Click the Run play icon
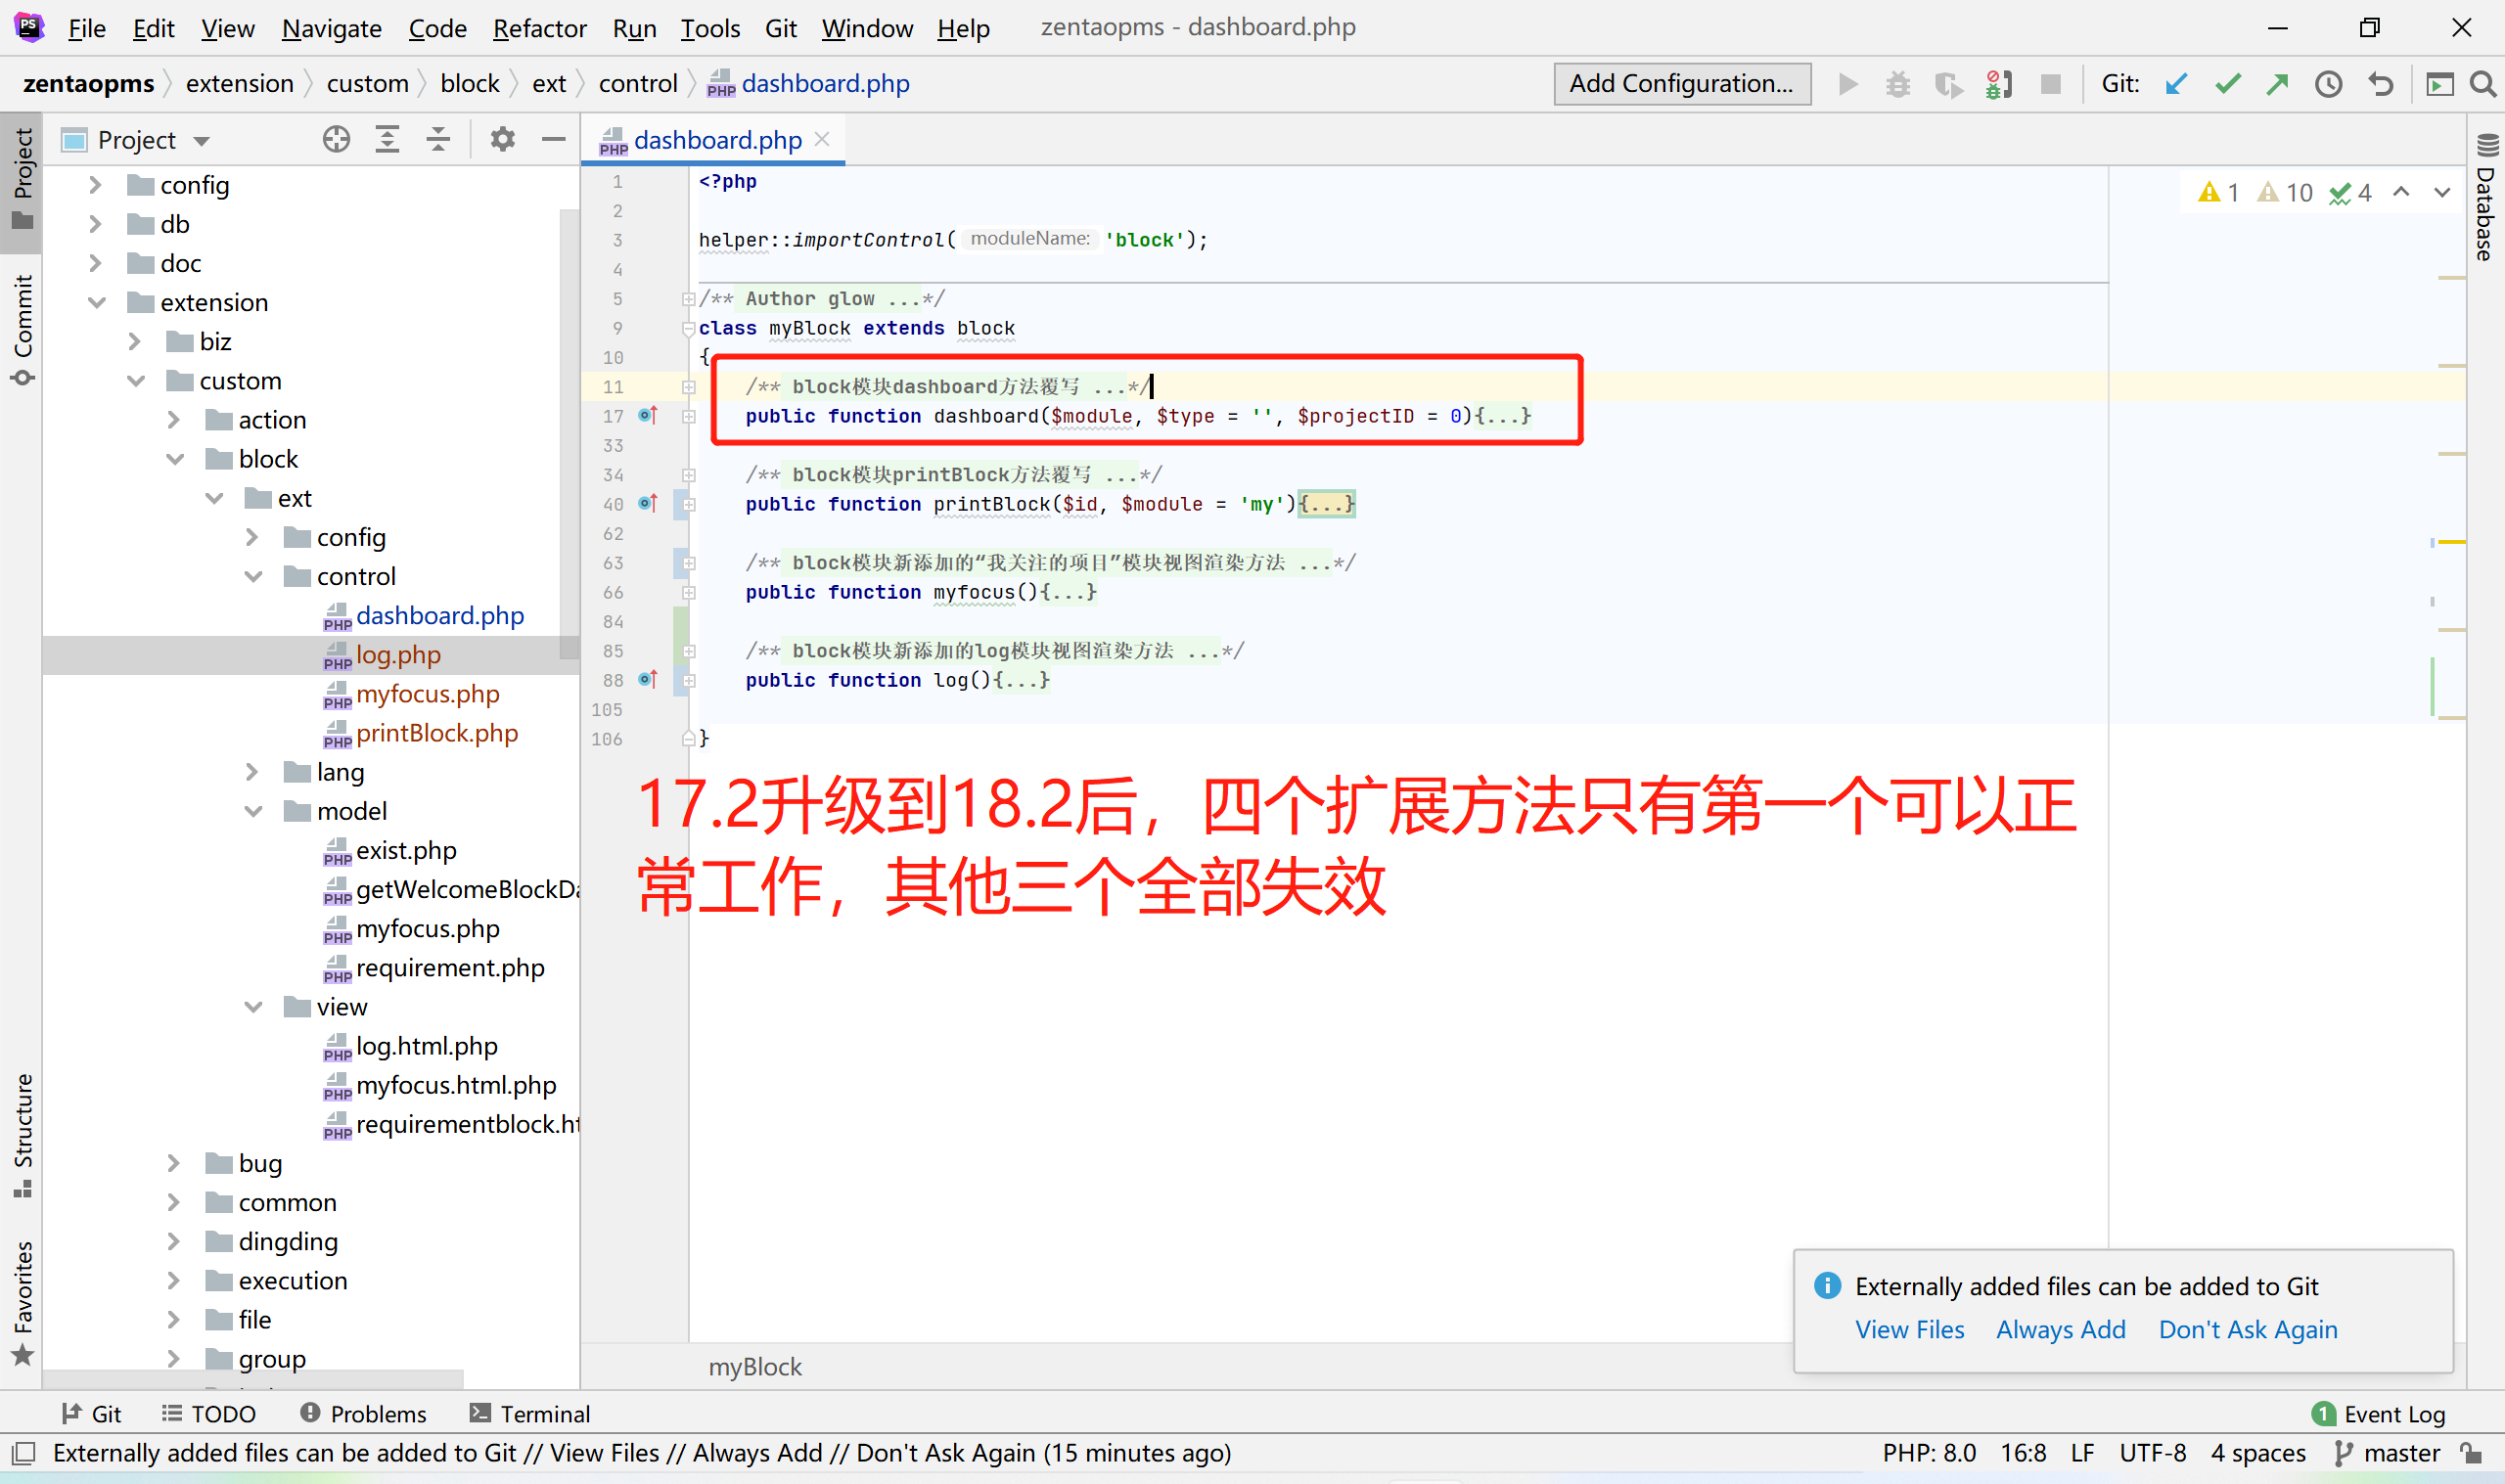The width and height of the screenshot is (2505, 1484). click(1848, 84)
